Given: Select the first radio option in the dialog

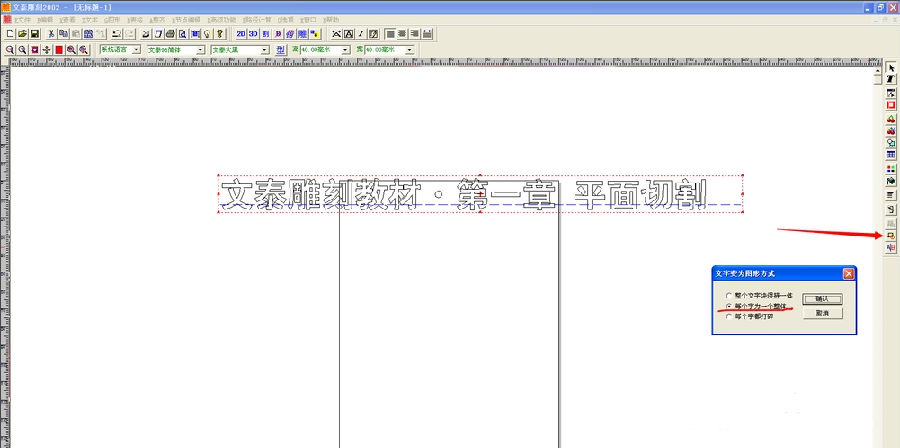Looking at the screenshot, I should (730, 295).
